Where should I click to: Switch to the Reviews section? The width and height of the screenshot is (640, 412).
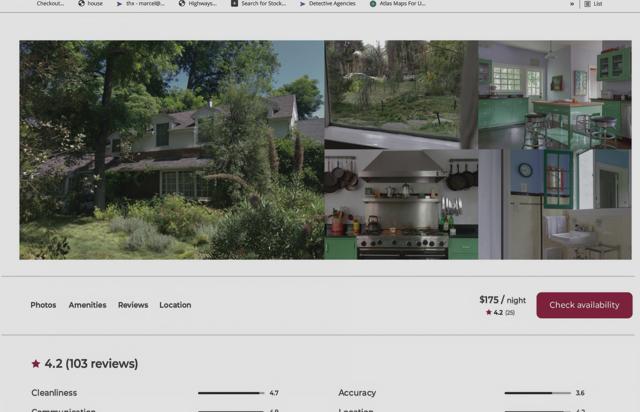(133, 305)
